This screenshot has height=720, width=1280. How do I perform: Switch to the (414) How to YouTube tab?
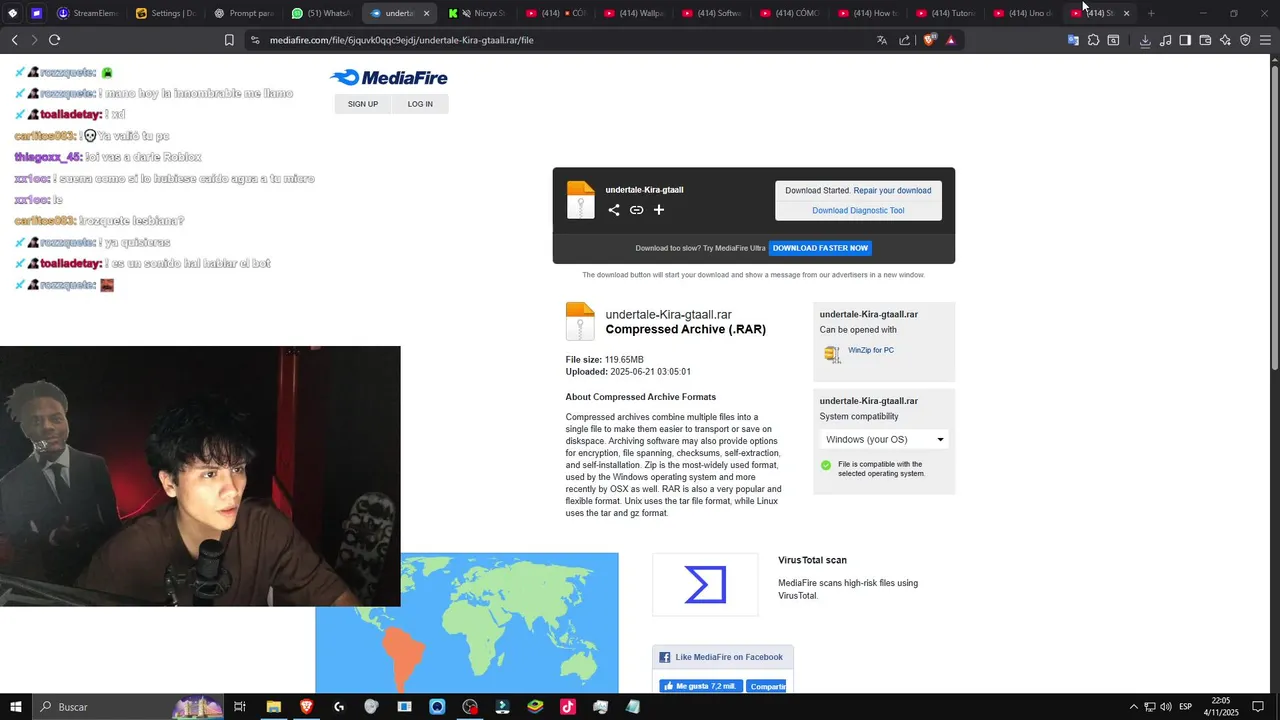coord(868,13)
